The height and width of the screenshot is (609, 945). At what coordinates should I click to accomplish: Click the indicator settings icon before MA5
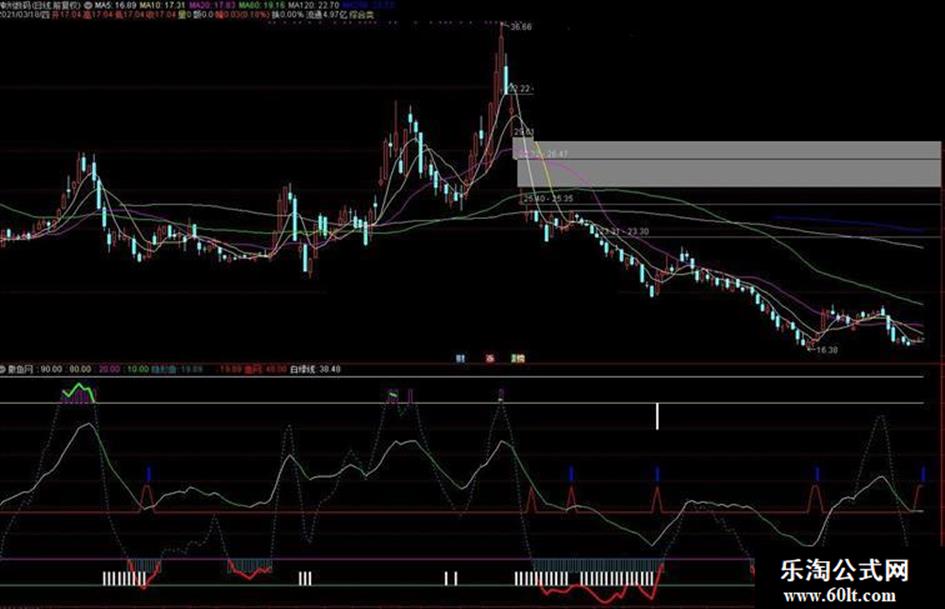[x=88, y=5]
